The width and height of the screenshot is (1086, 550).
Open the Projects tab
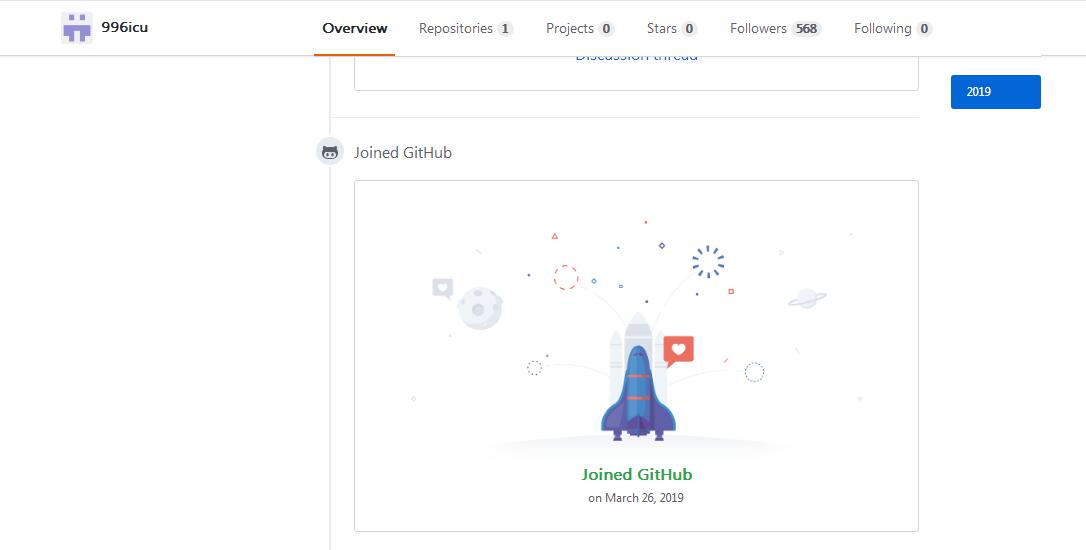coord(580,28)
